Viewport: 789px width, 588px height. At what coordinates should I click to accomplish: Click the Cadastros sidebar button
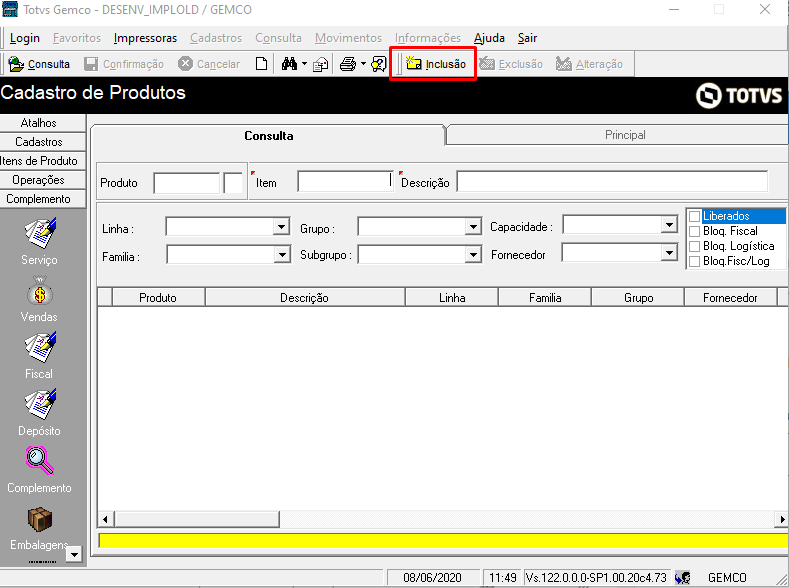(42, 142)
